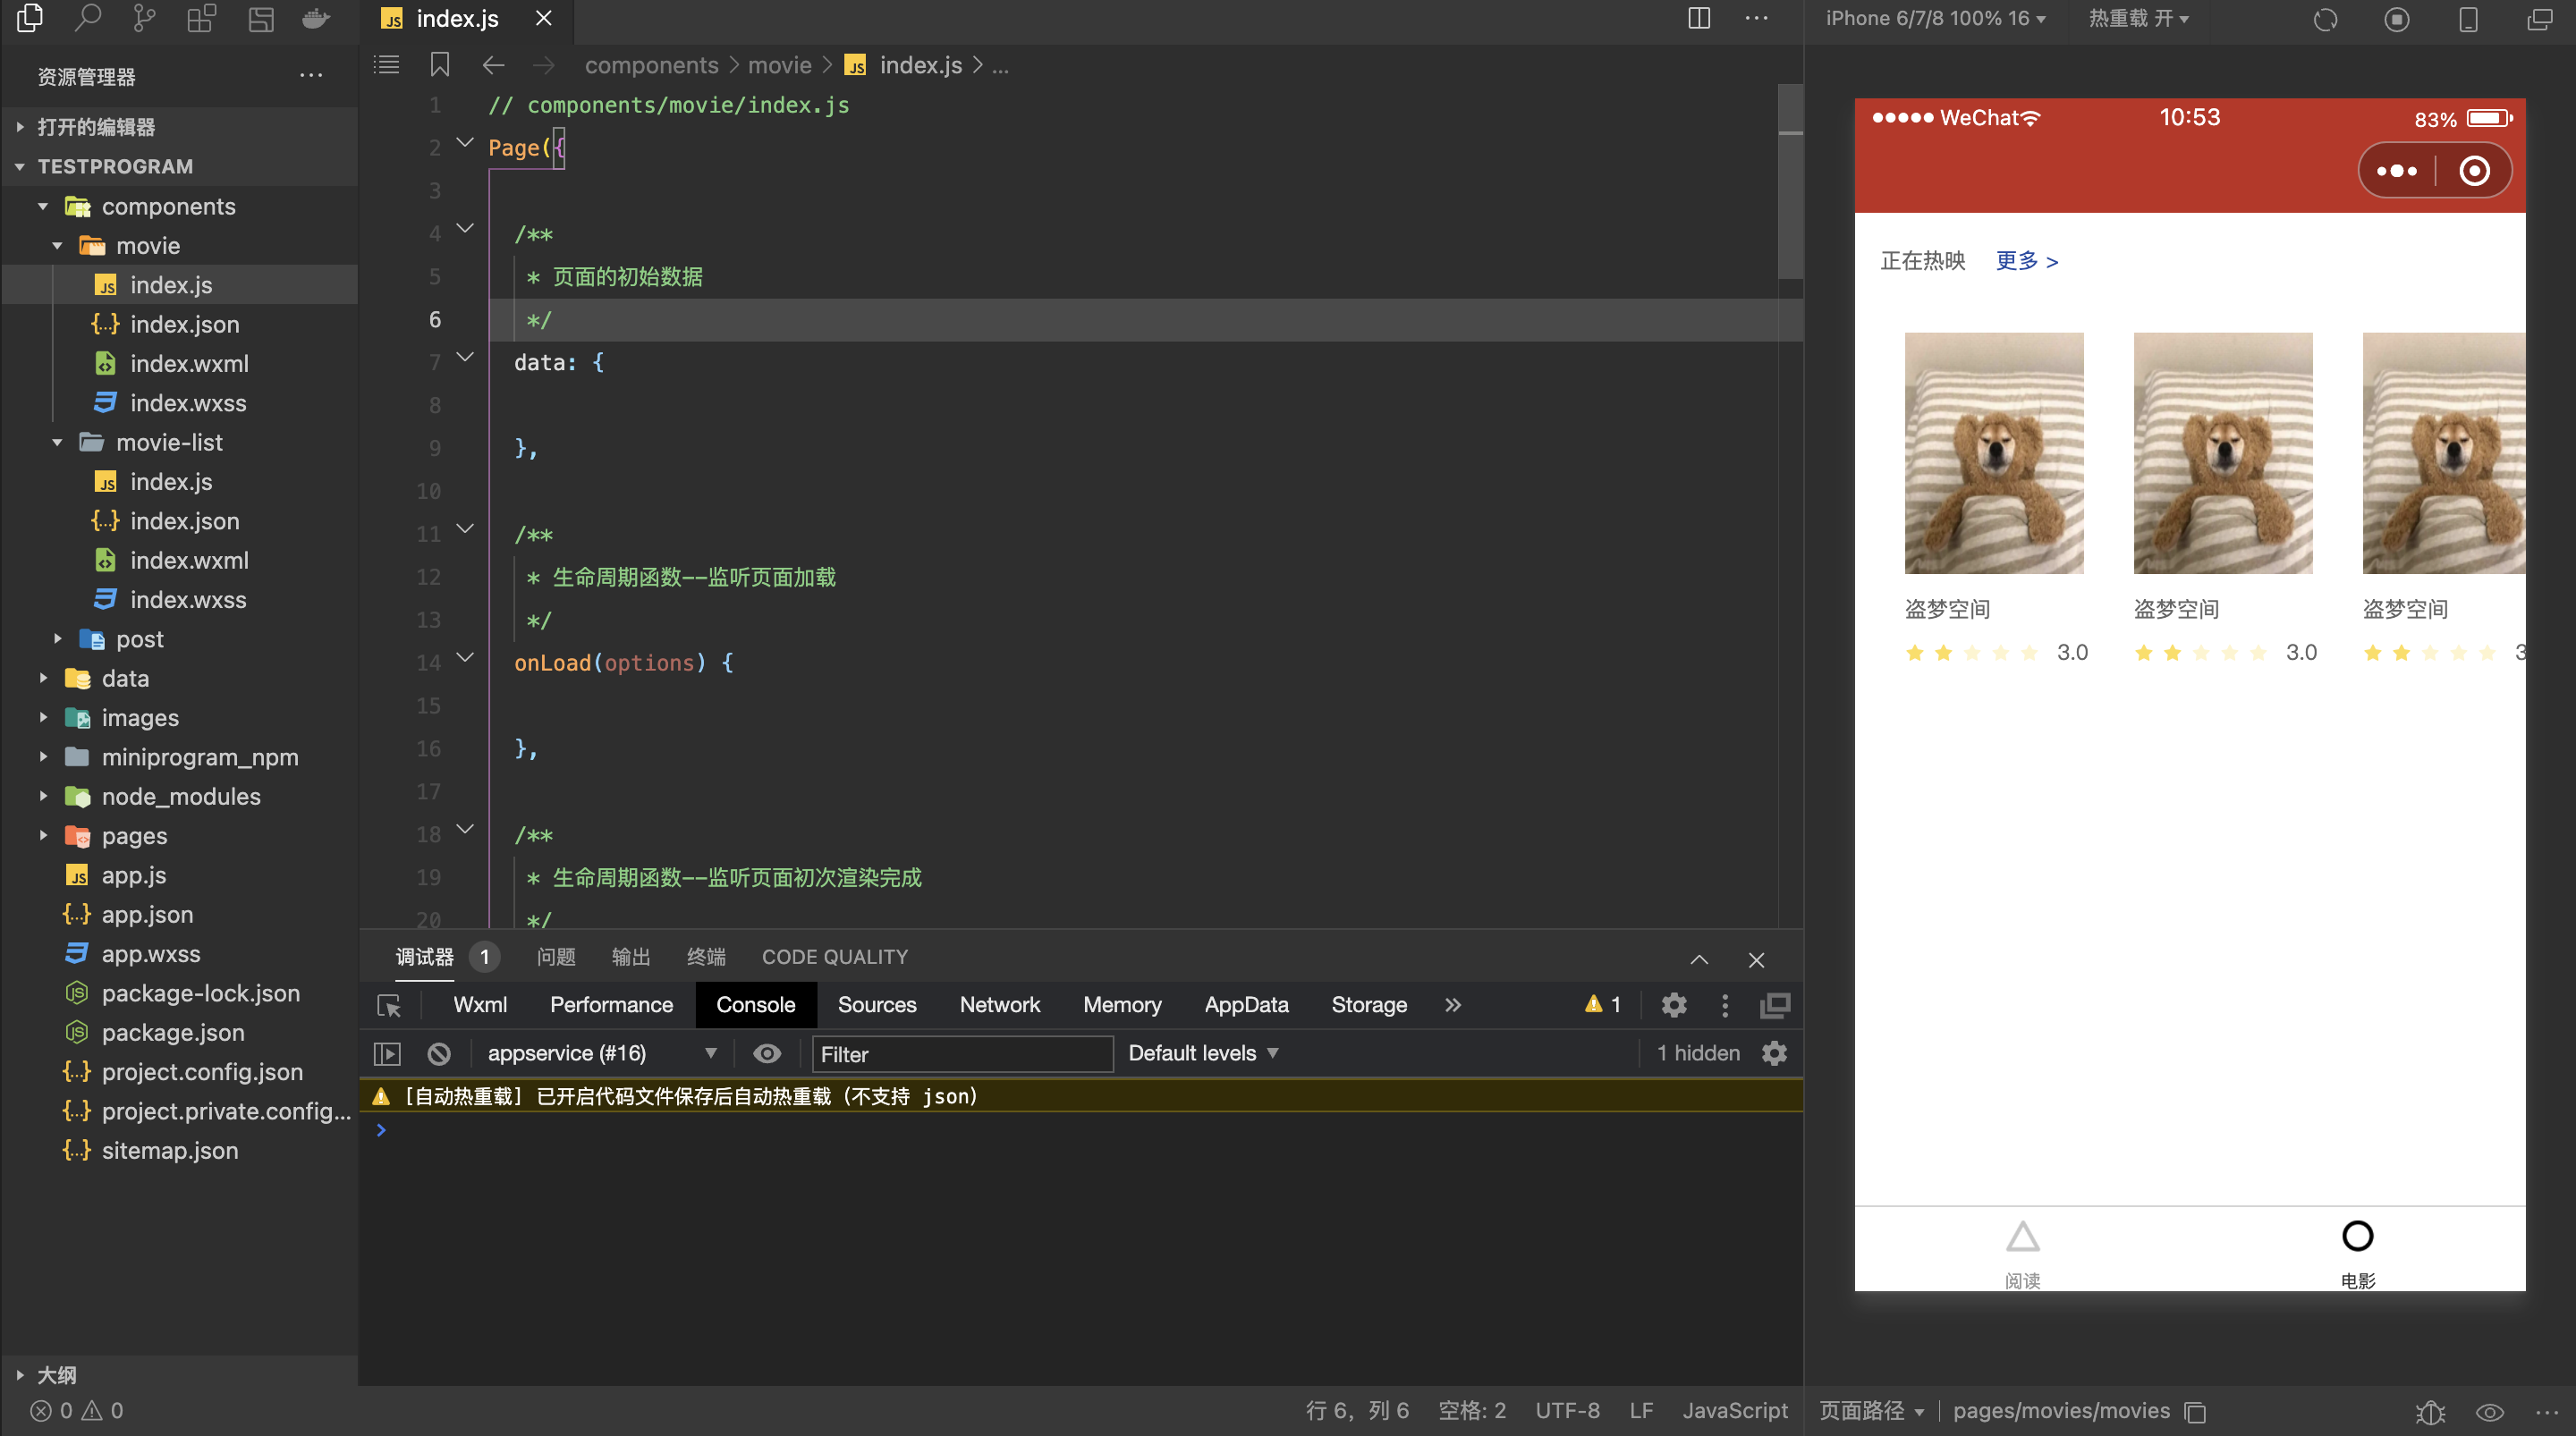Open console settings gear near hidden count
The width and height of the screenshot is (2576, 1436).
pos(1774,1053)
